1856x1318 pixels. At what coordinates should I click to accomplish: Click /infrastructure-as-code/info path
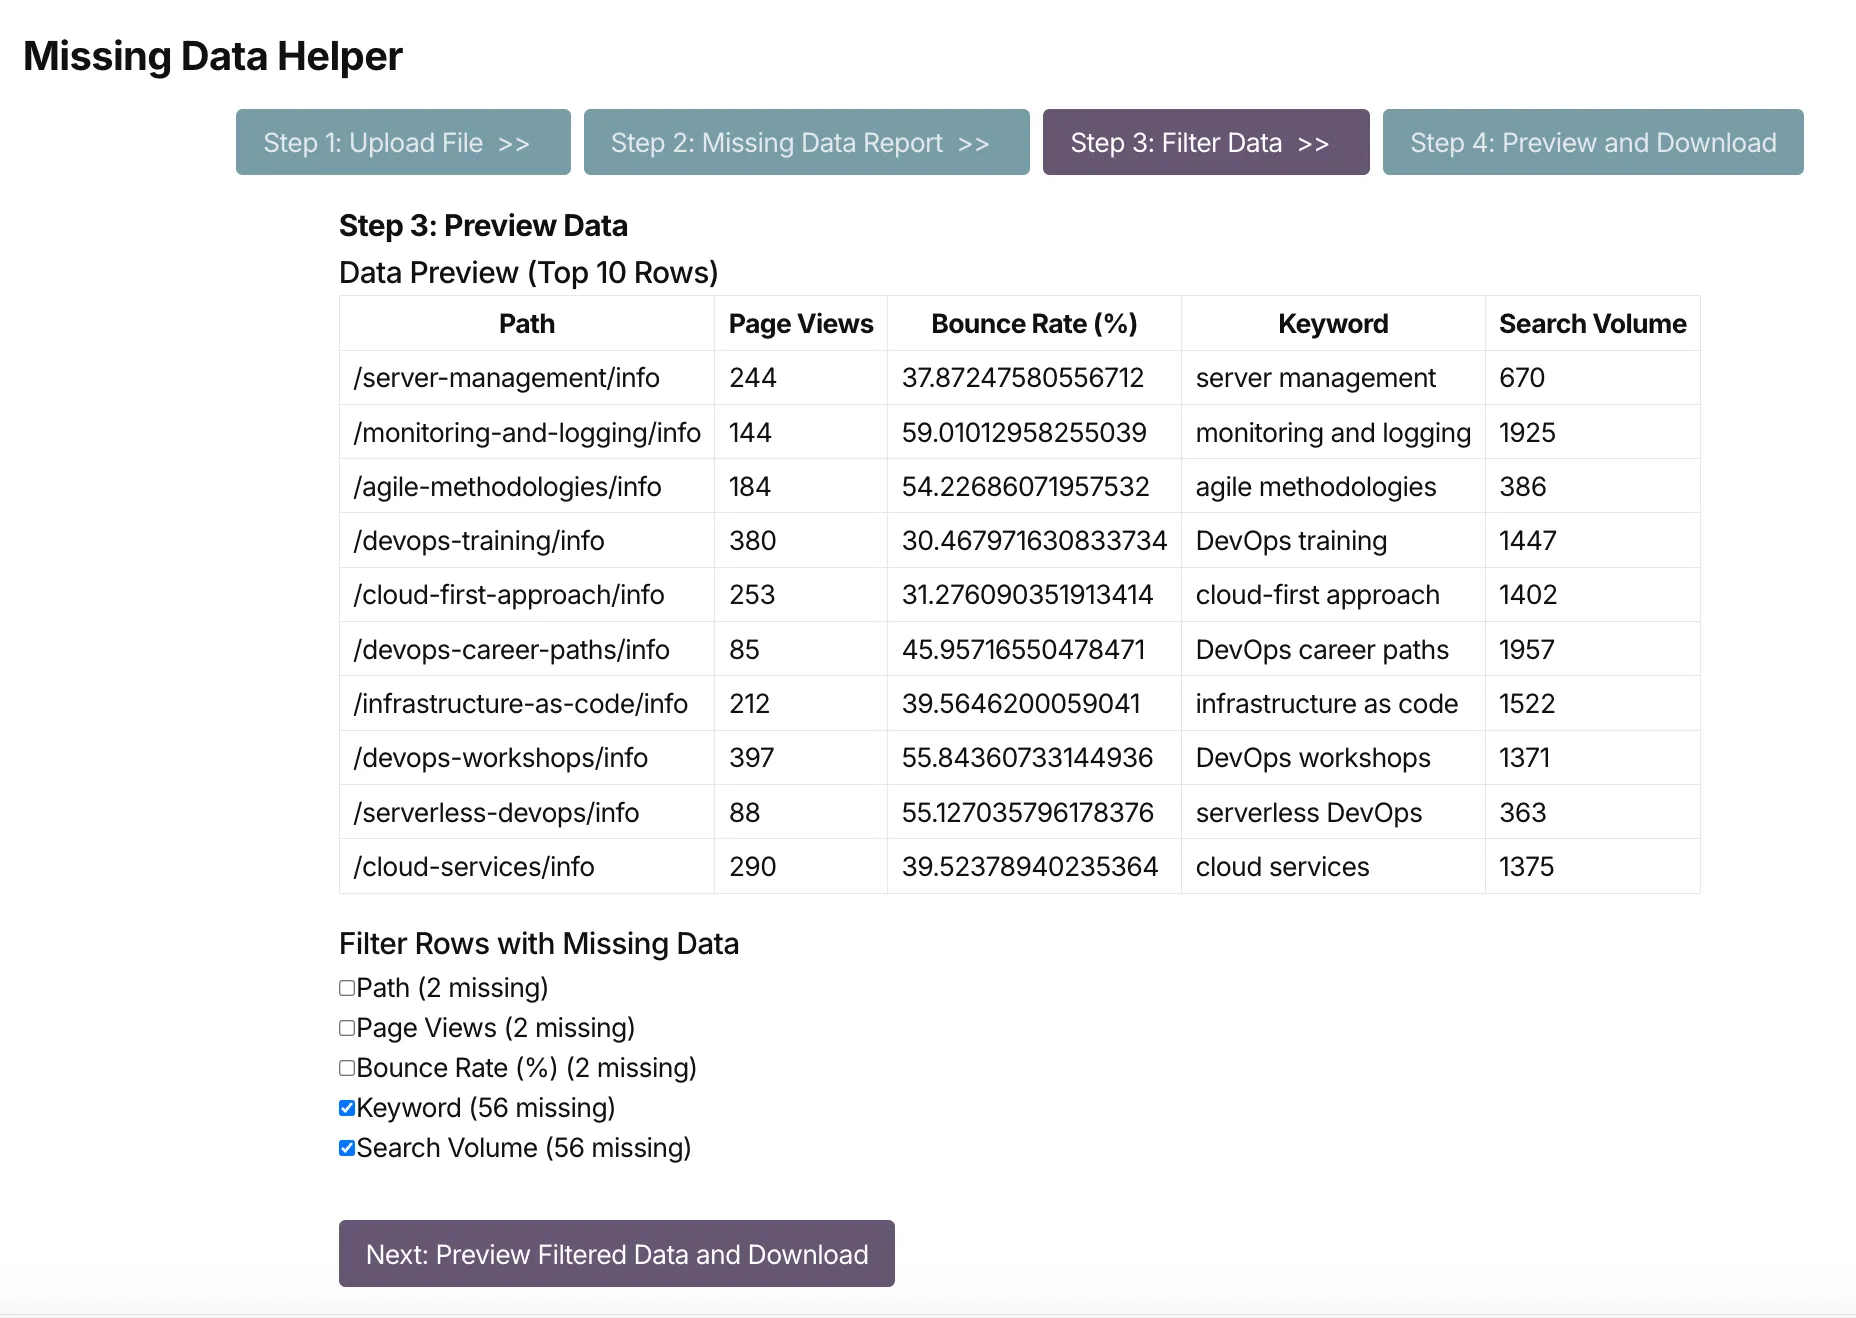527,703
